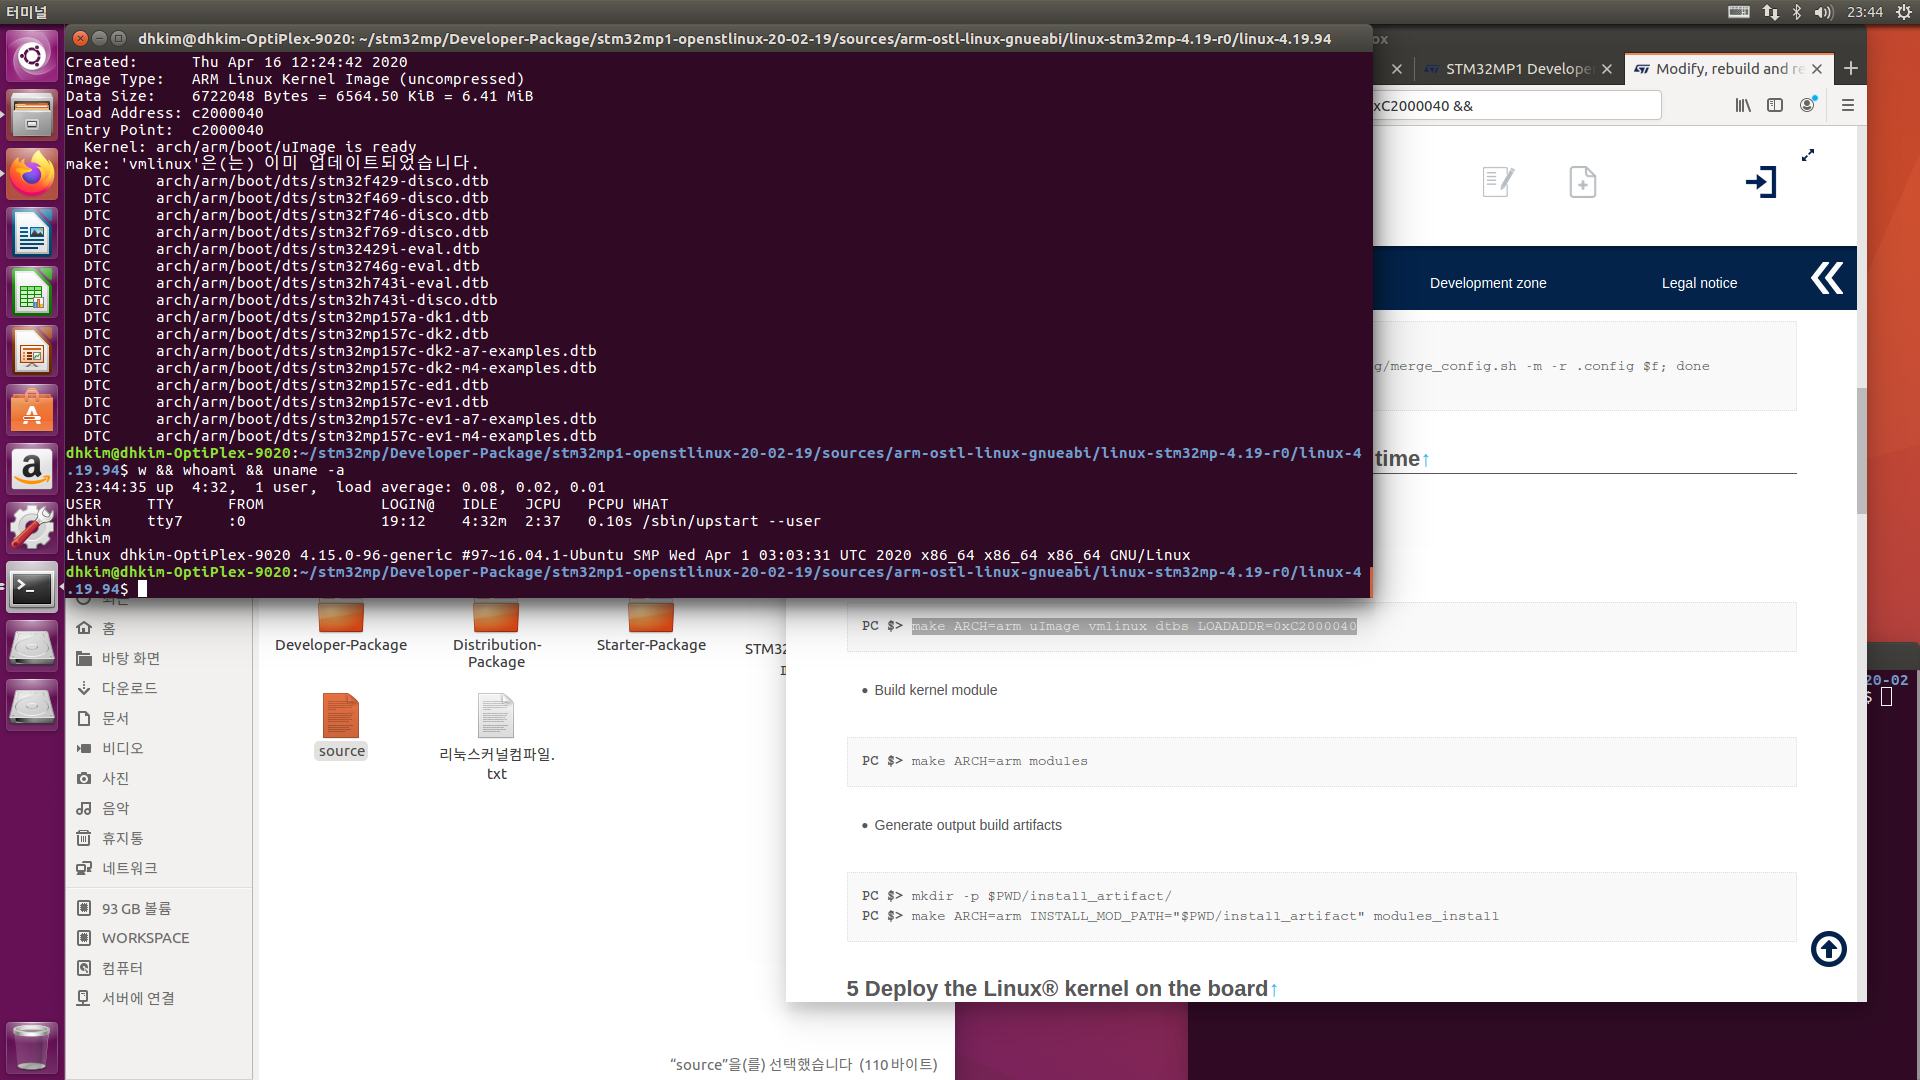Image resolution: width=1920 pixels, height=1080 pixels.
Task: Click the Firefox page vertical scrollbar
Action: coord(1861,450)
